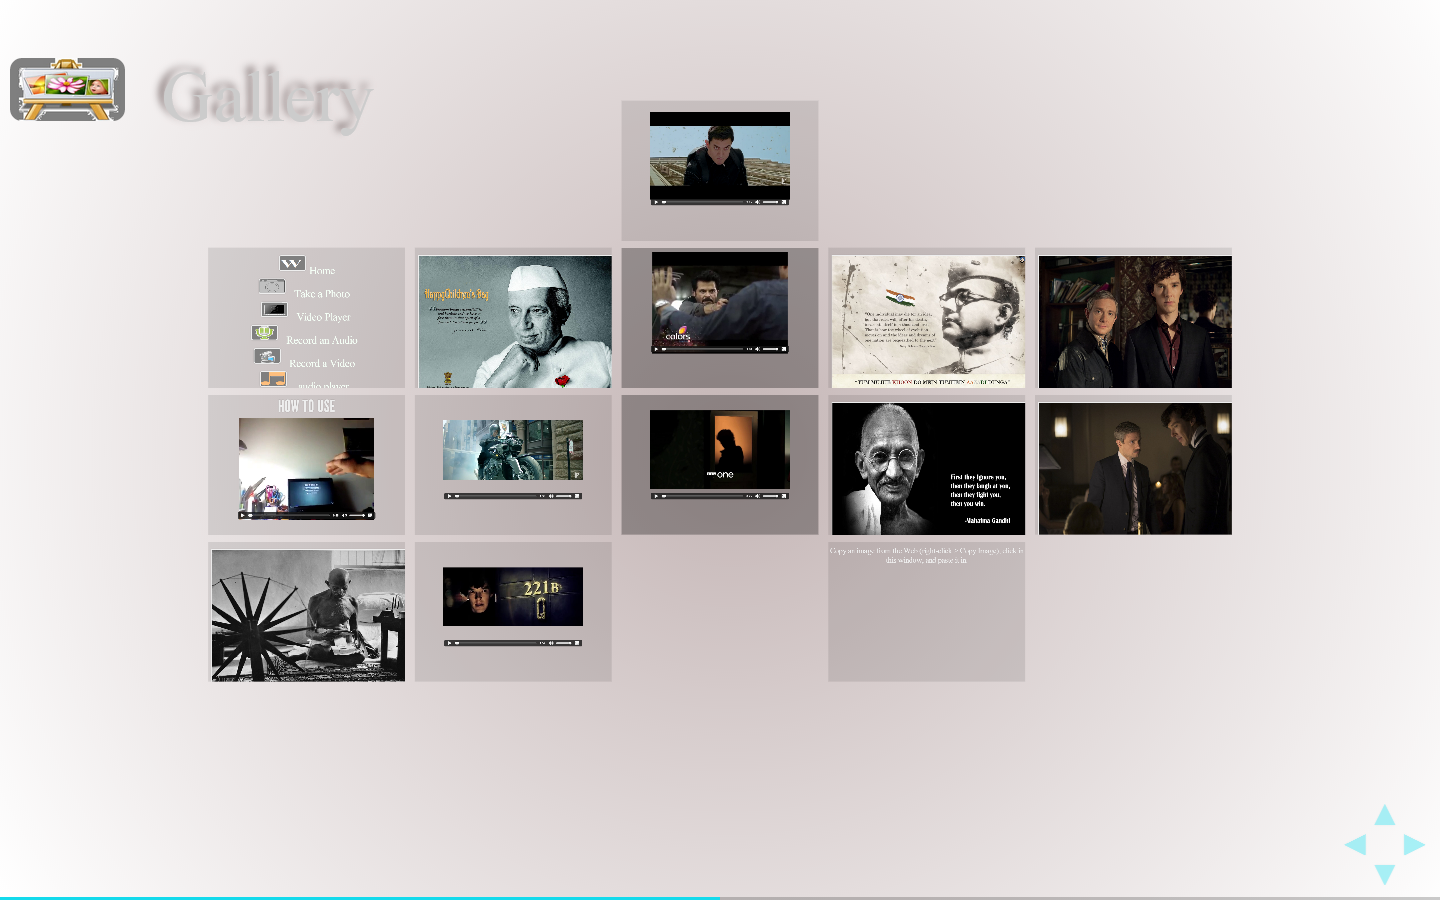The height and width of the screenshot is (900, 1440).
Task: Play the BBC One video
Action: pyautogui.click(x=656, y=496)
